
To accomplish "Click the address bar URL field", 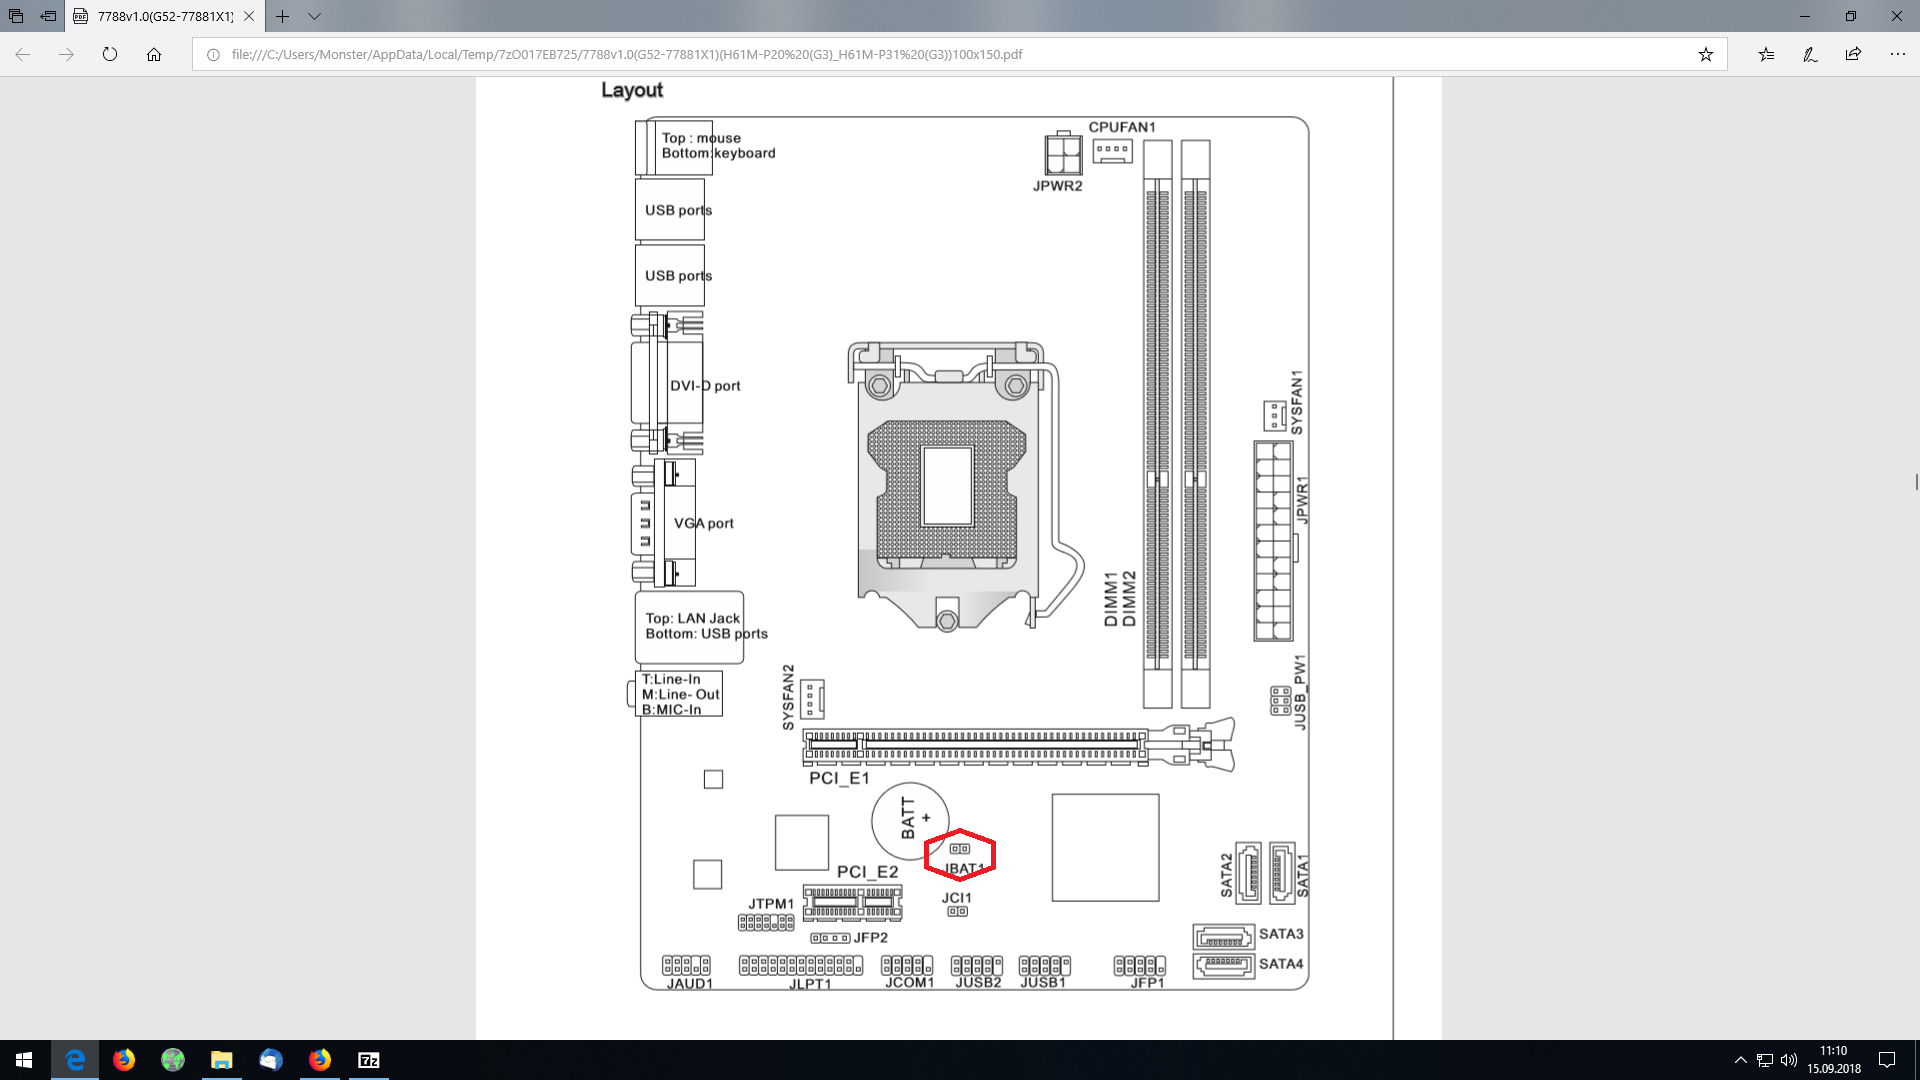I will pyautogui.click(x=900, y=55).
